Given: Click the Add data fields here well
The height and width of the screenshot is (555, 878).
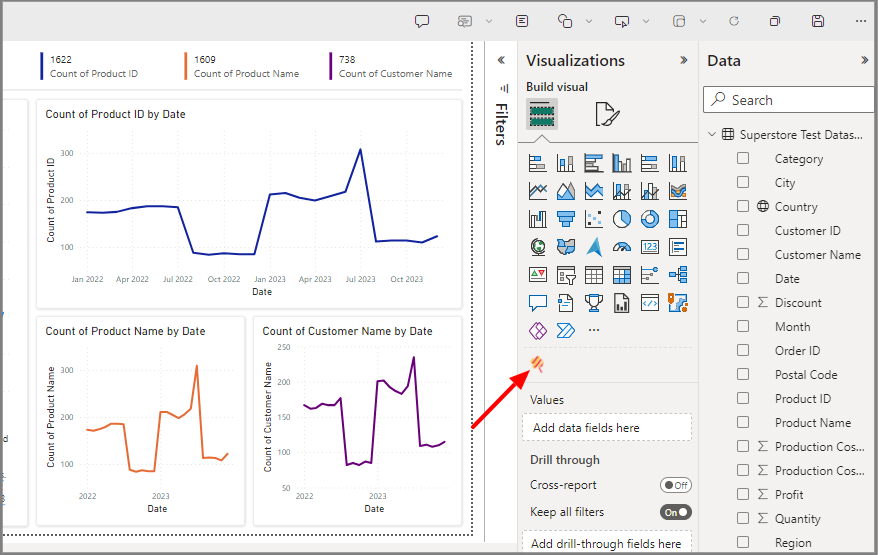Looking at the screenshot, I should [x=607, y=428].
